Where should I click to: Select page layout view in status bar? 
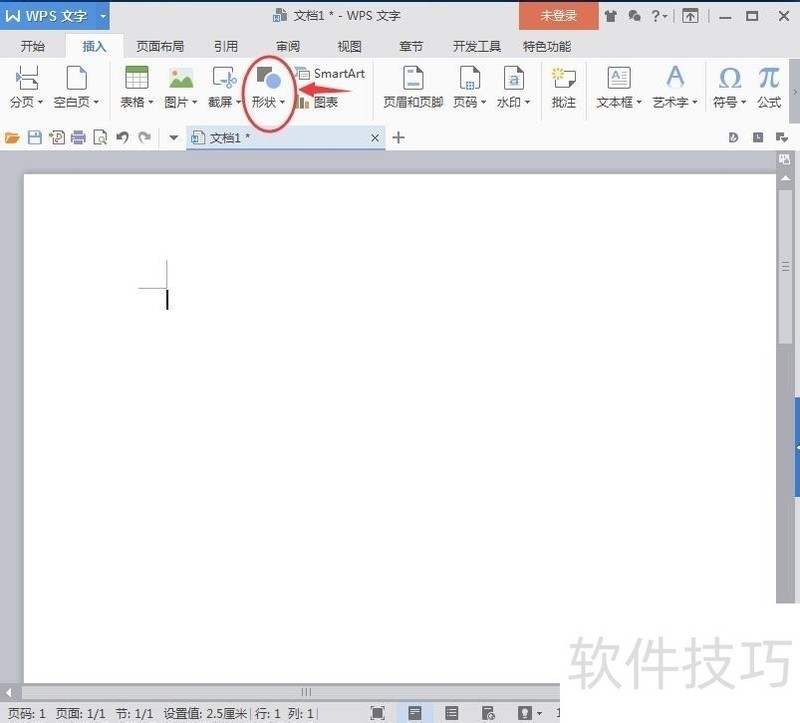415,713
